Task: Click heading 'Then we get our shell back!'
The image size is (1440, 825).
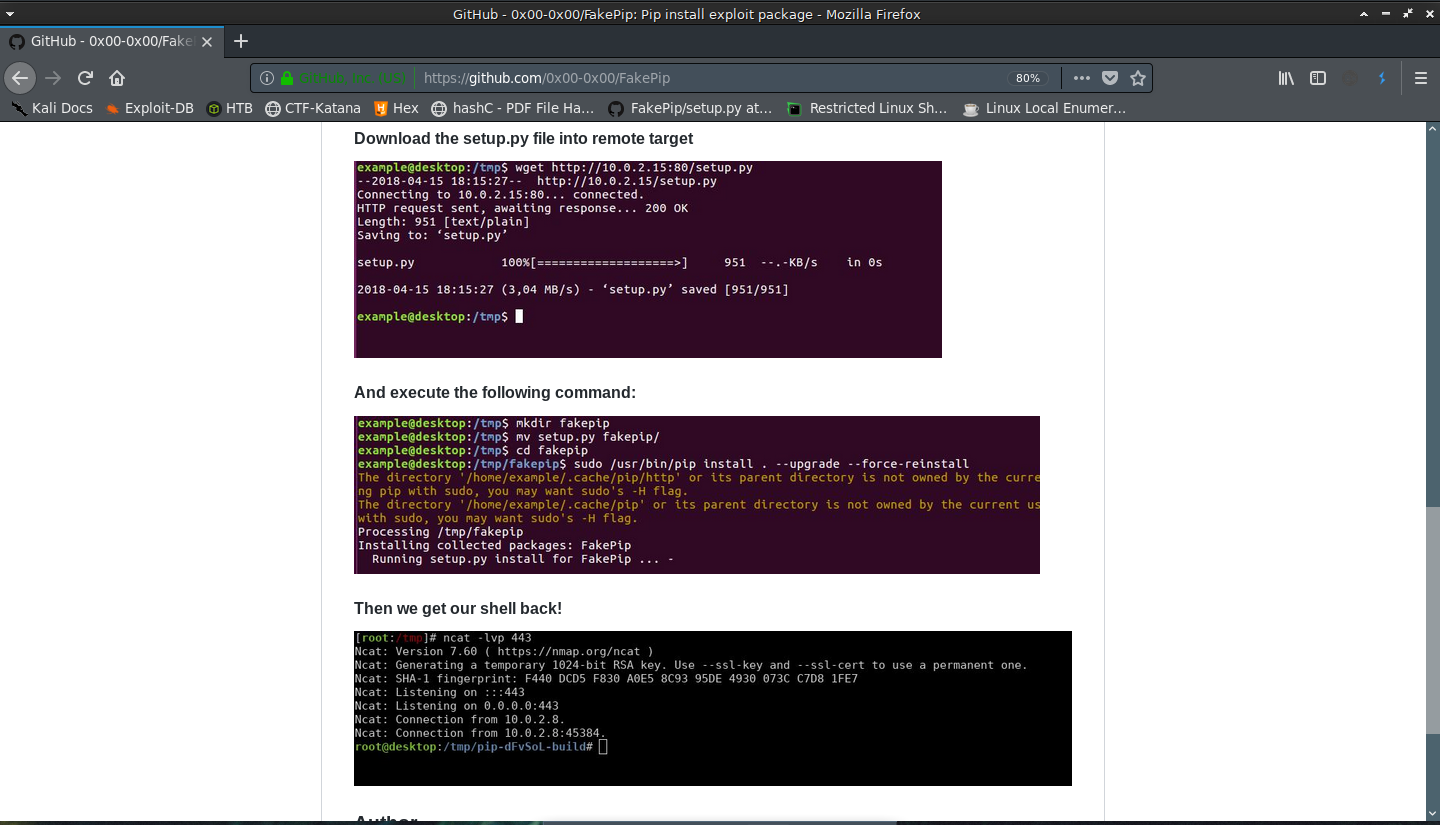Action: 458,608
